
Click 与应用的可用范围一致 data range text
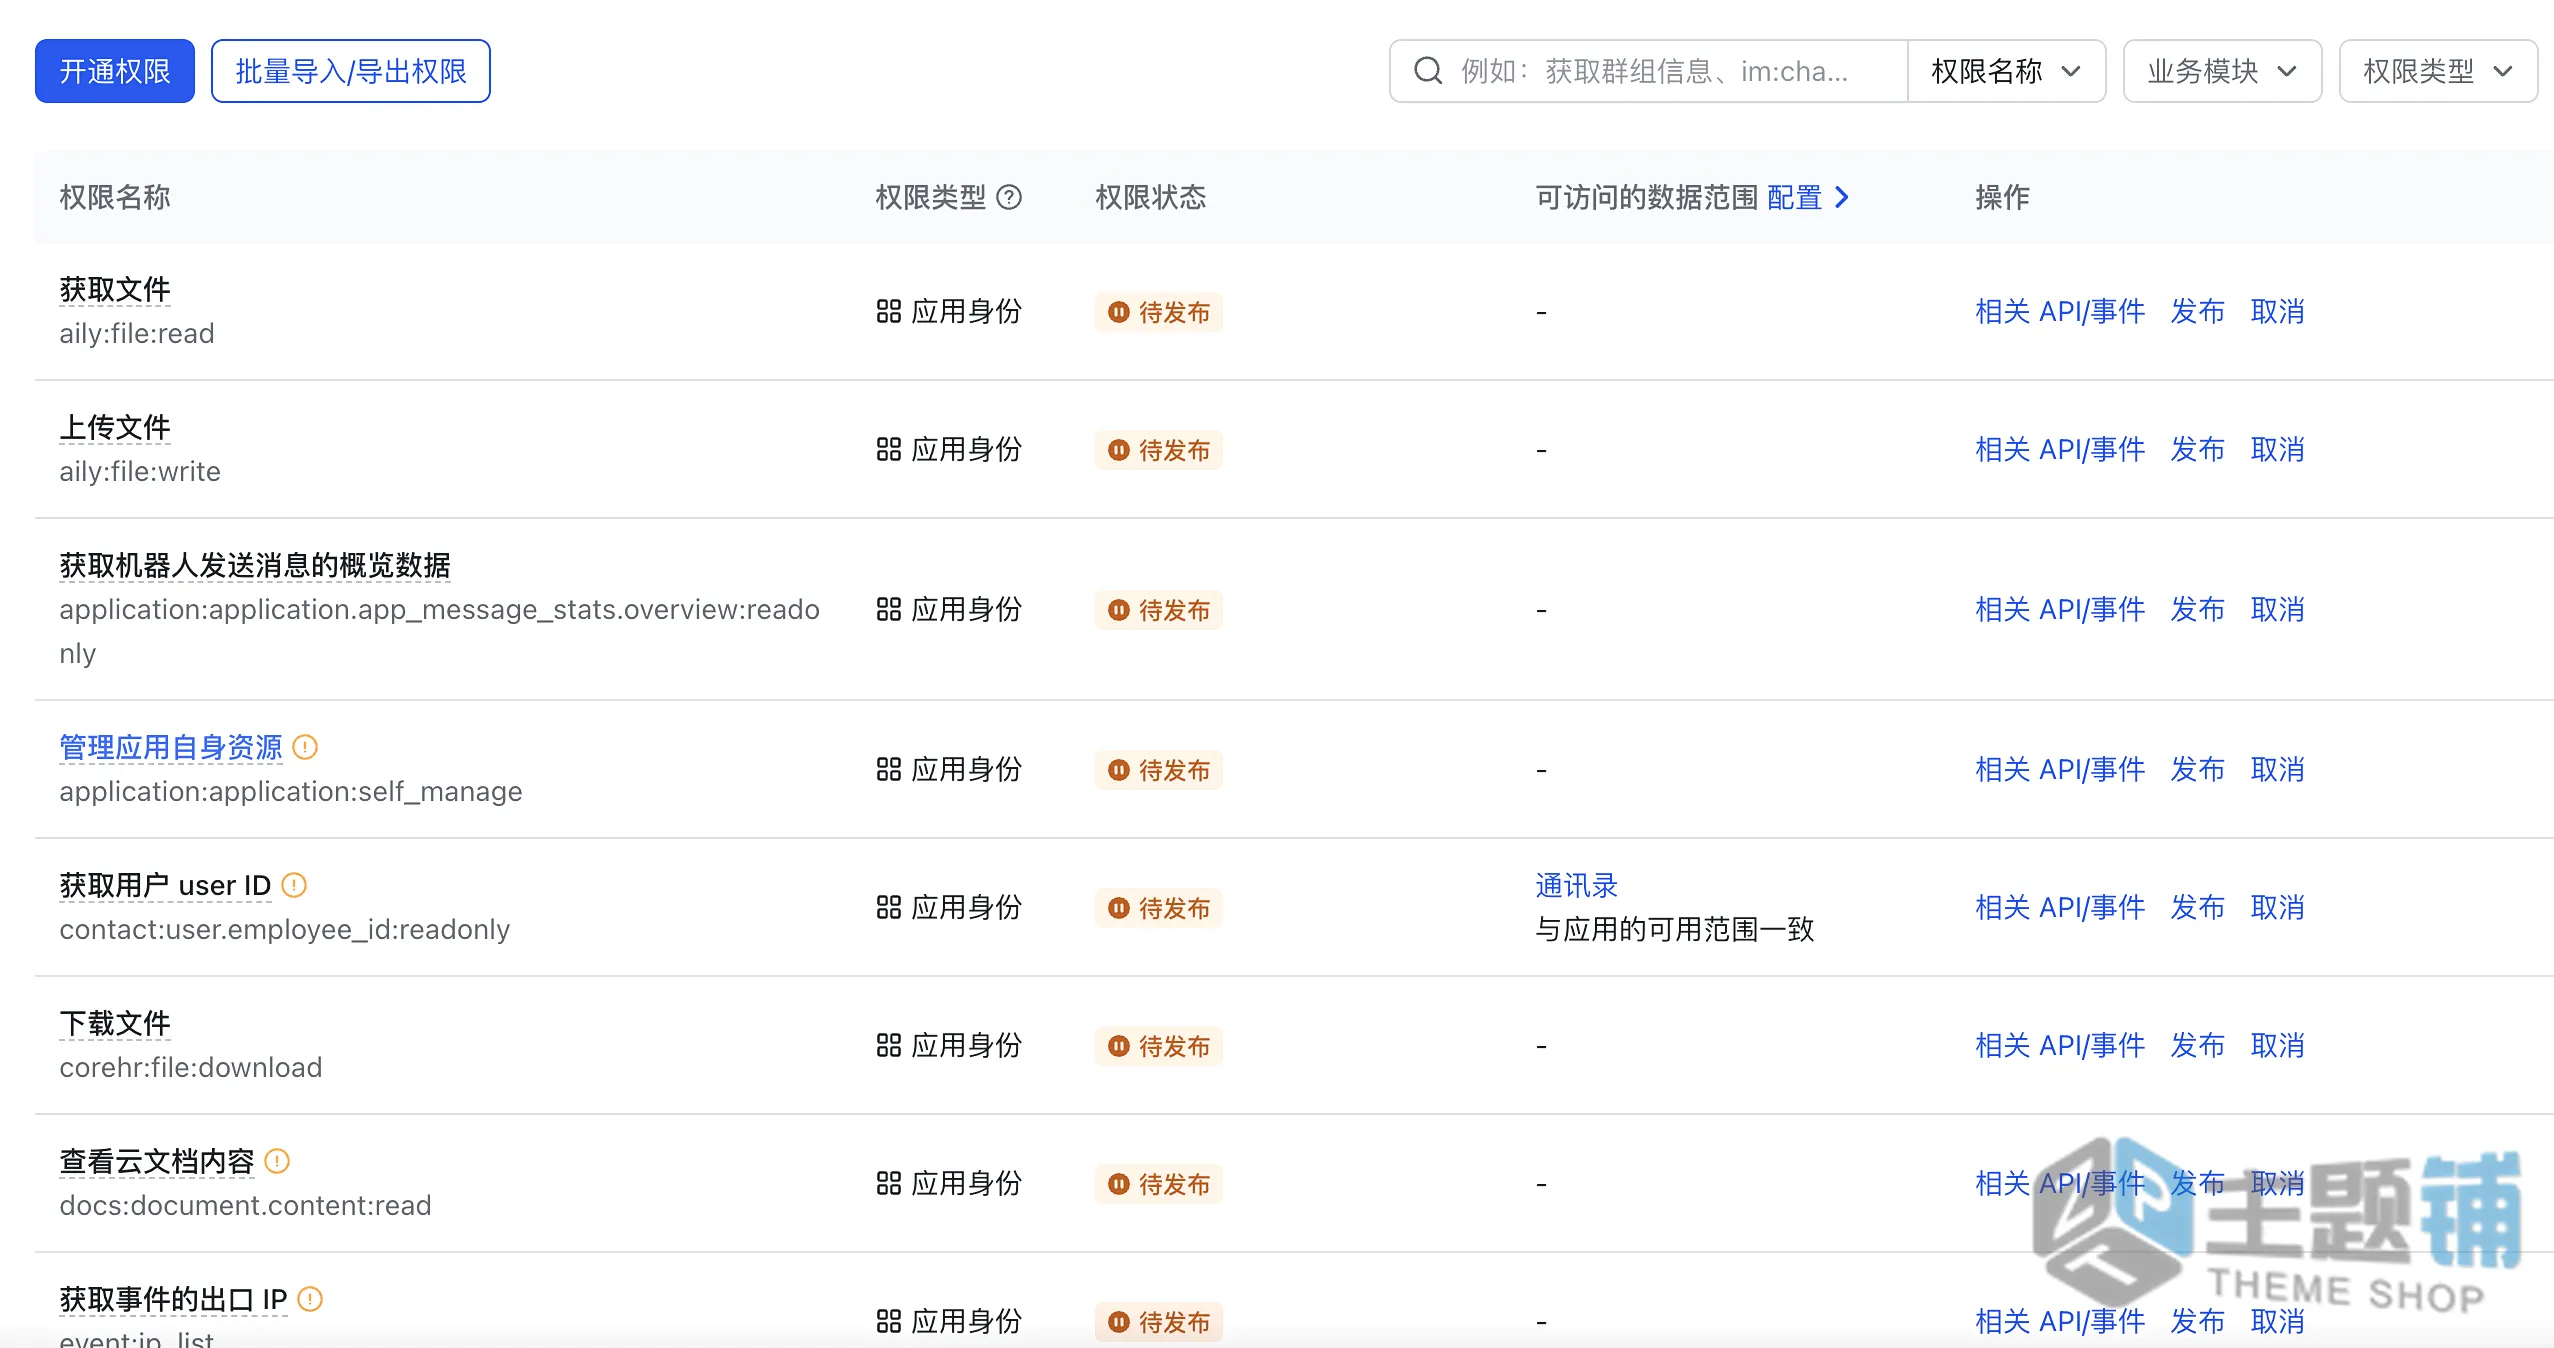(x=1675, y=929)
